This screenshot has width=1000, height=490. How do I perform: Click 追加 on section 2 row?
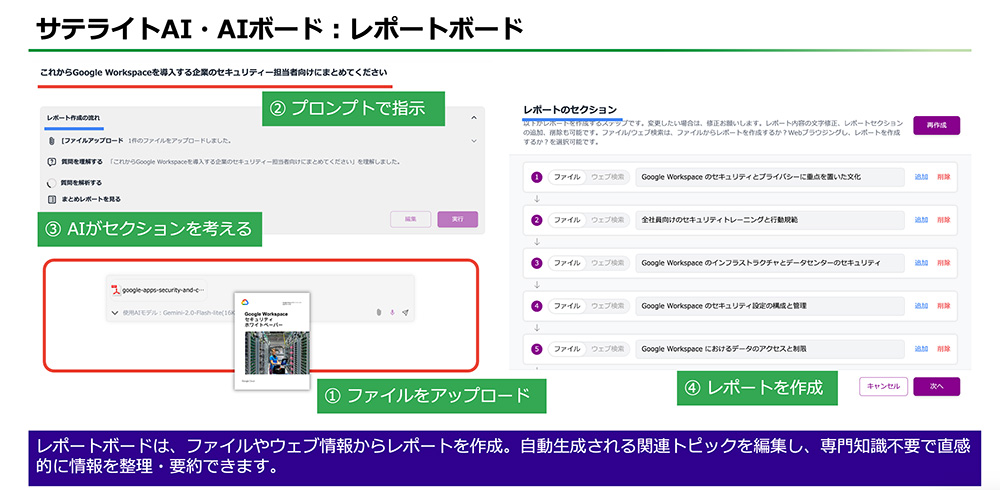[x=921, y=220]
